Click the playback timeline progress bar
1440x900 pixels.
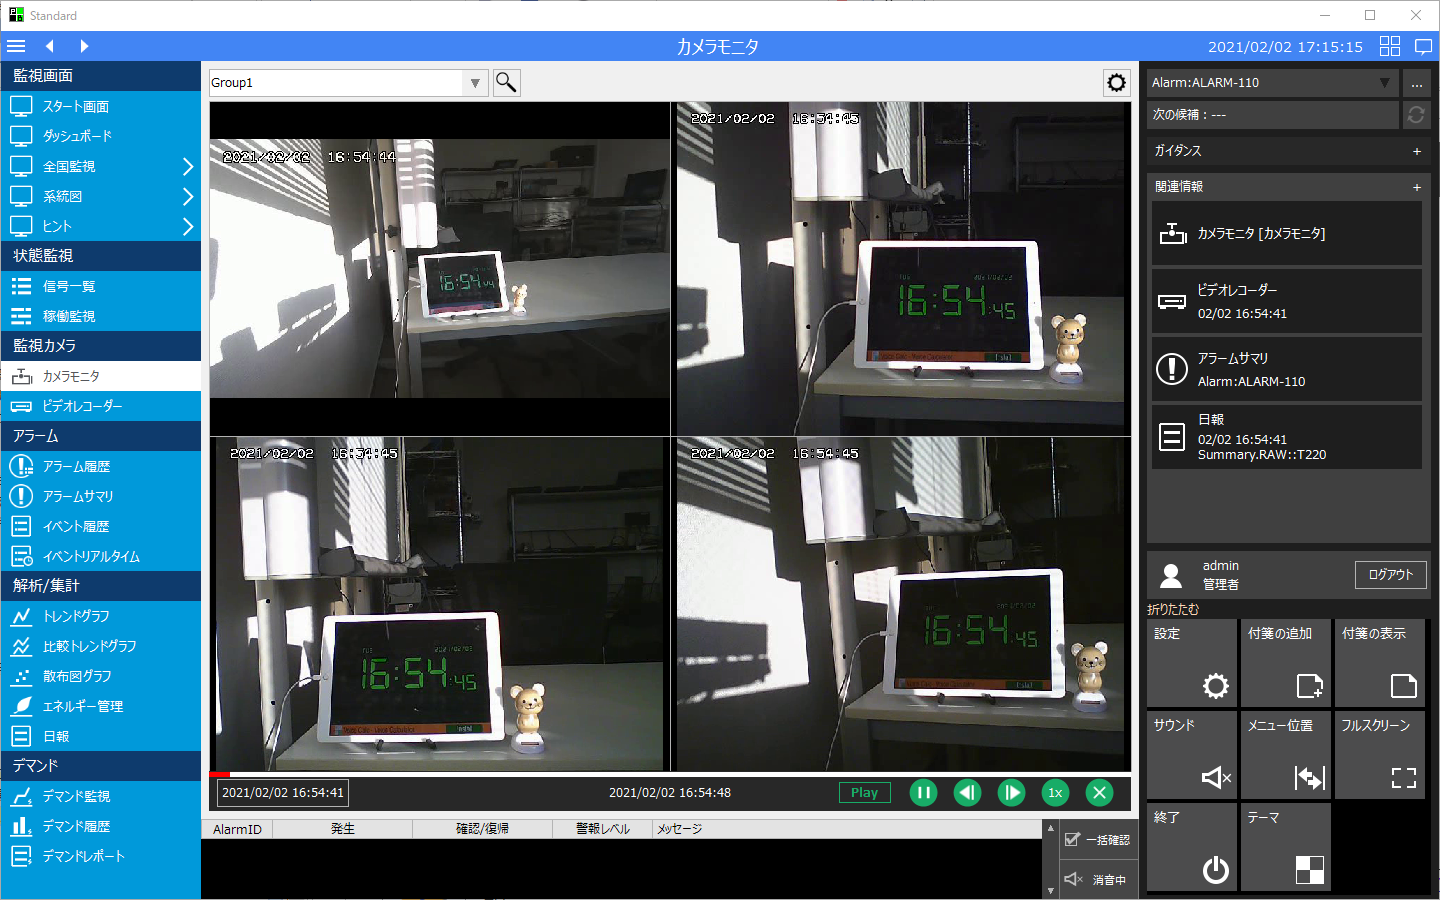[x=670, y=774]
